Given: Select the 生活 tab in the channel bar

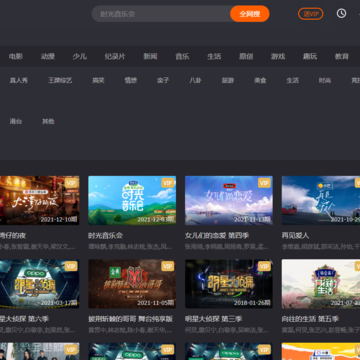Looking at the screenshot, I should (x=214, y=56).
